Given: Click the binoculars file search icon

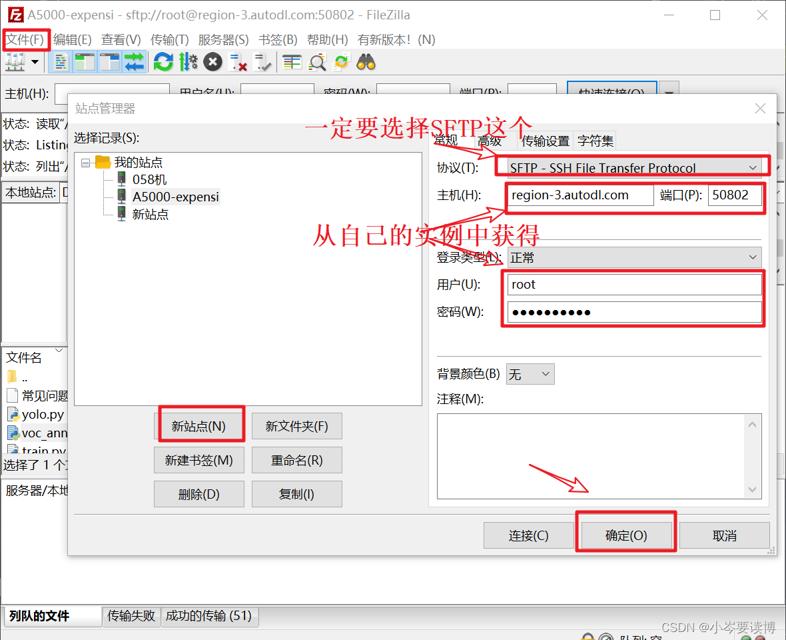Looking at the screenshot, I should [366, 63].
